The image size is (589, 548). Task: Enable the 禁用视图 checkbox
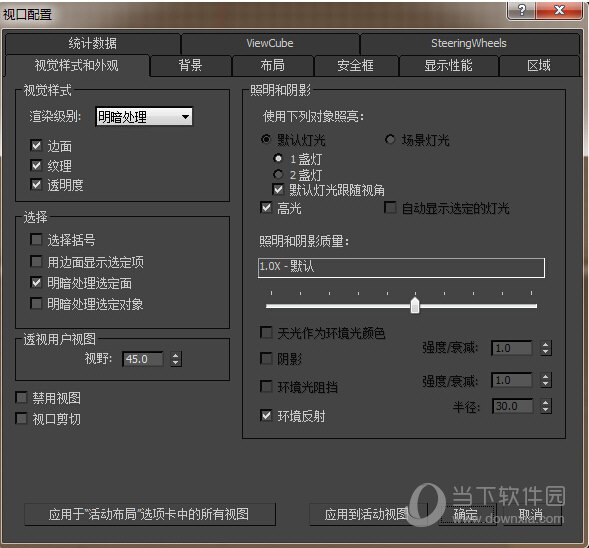pos(21,398)
